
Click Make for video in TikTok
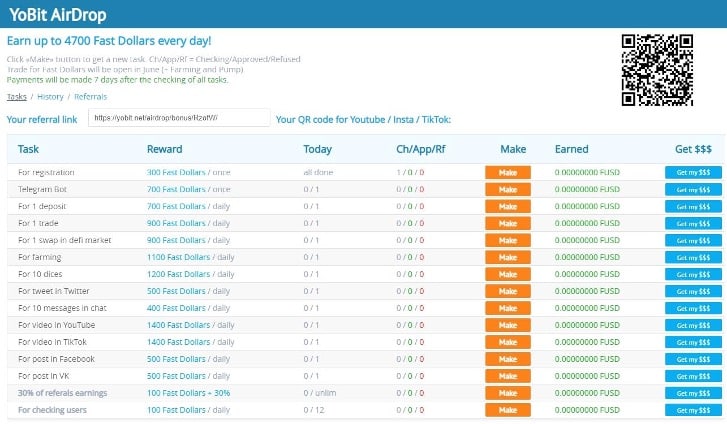pyautogui.click(x=508, y=342)
